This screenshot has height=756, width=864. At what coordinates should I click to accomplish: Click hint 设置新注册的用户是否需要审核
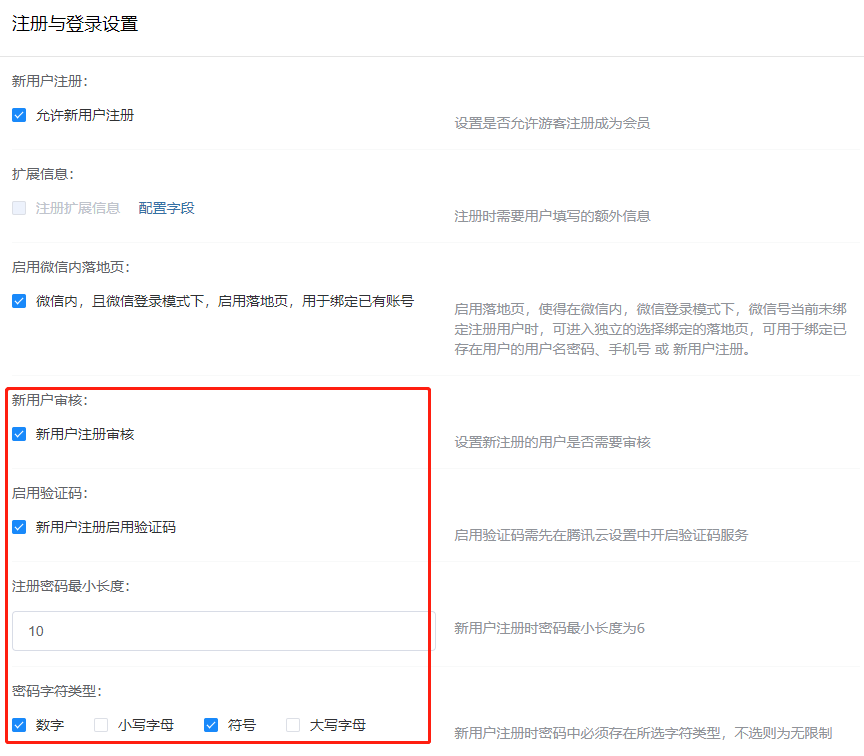coord(552,442)
